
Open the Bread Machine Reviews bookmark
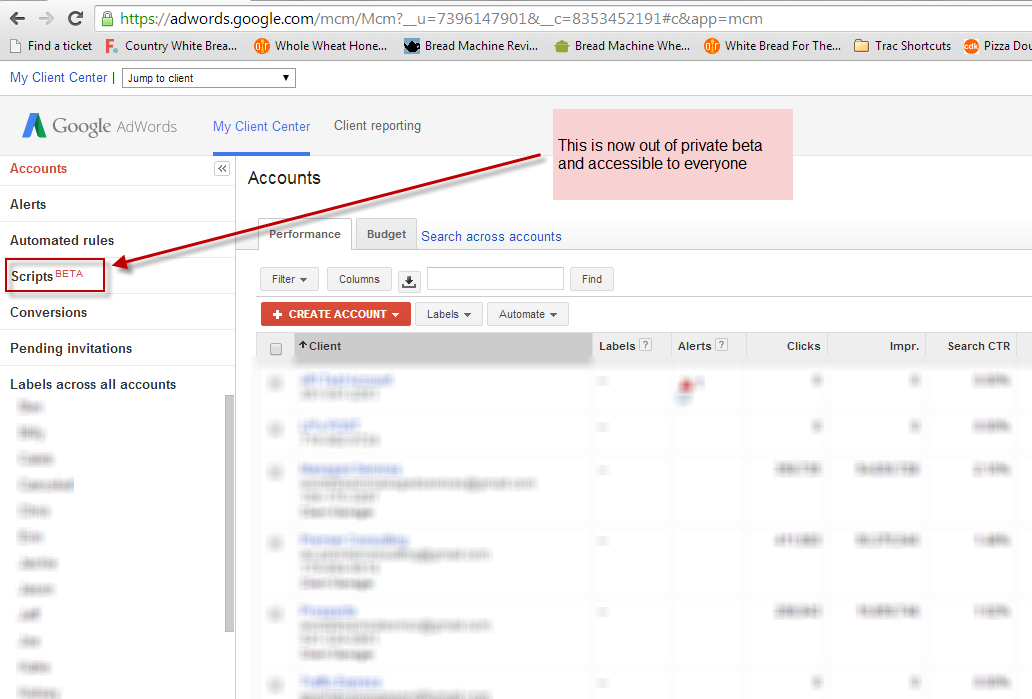[471, 46]
